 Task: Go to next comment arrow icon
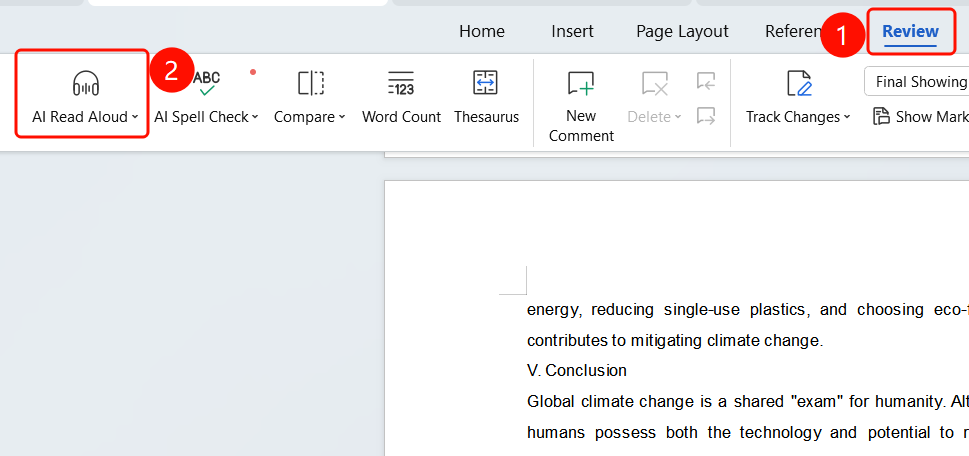(x=706, y=116)
